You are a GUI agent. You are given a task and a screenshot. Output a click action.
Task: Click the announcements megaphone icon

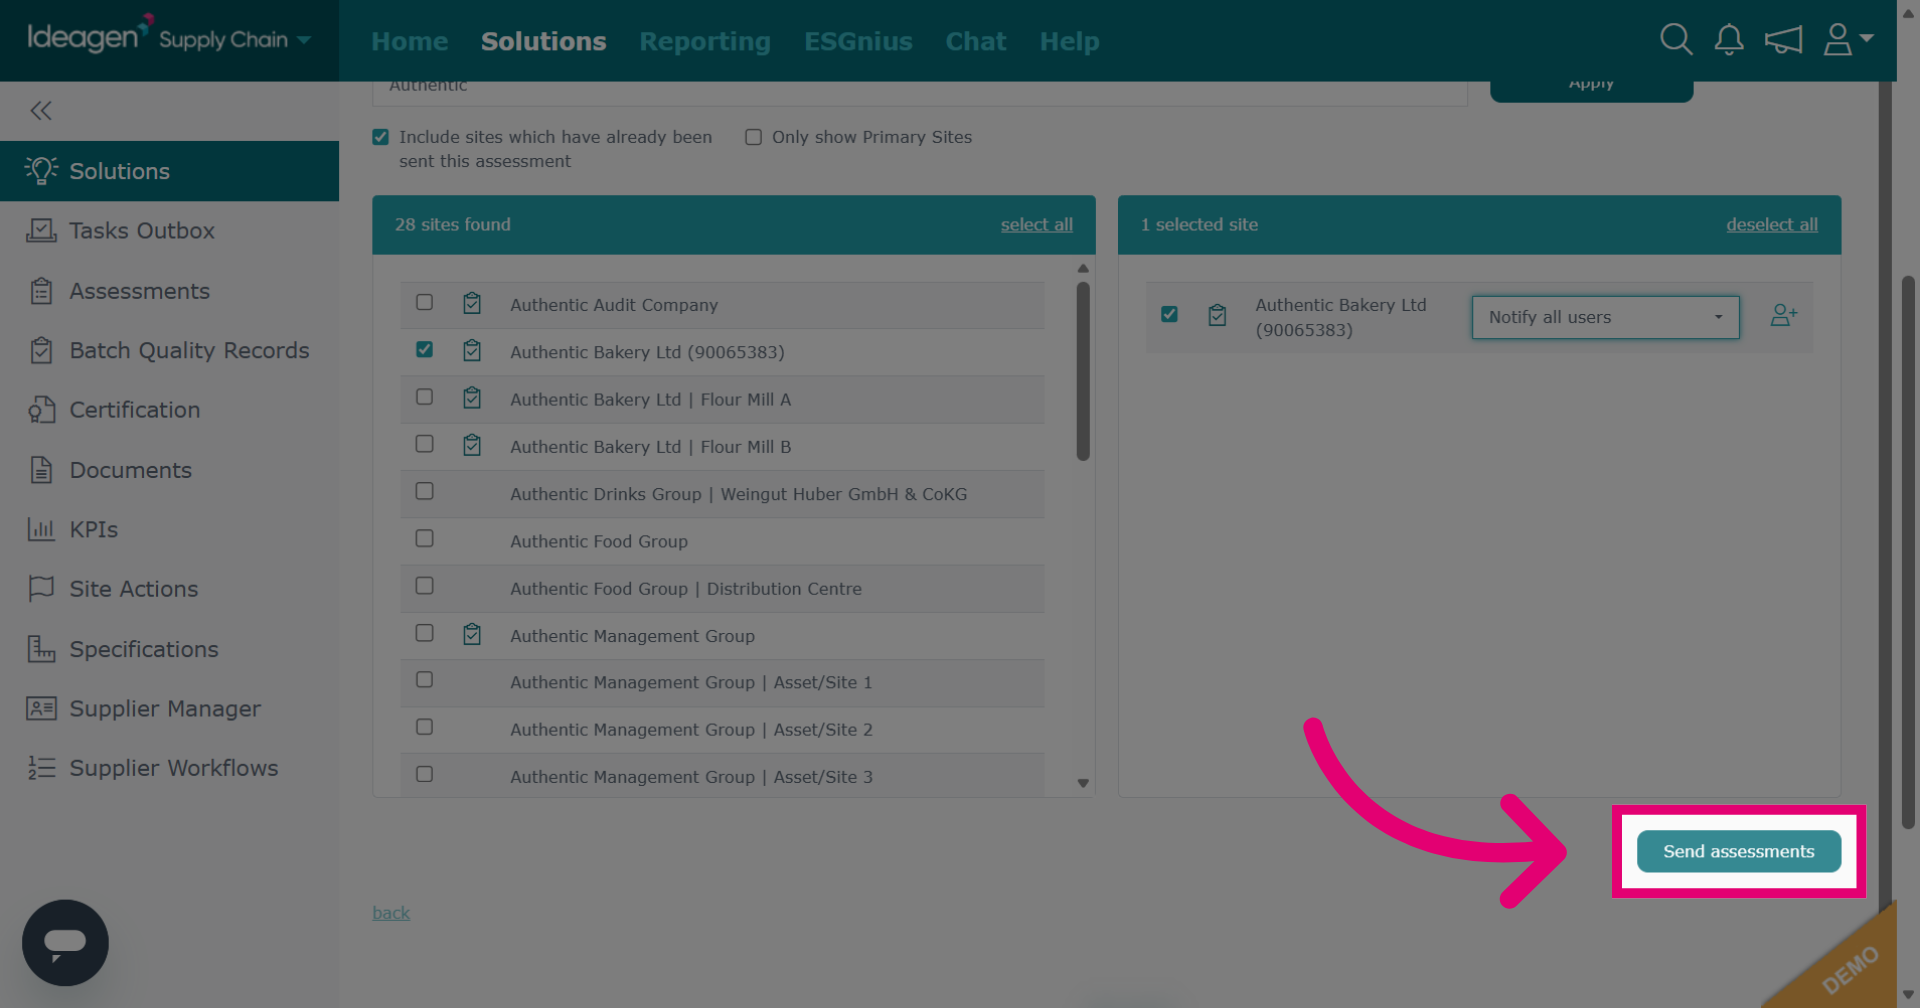coord(1783,40)
